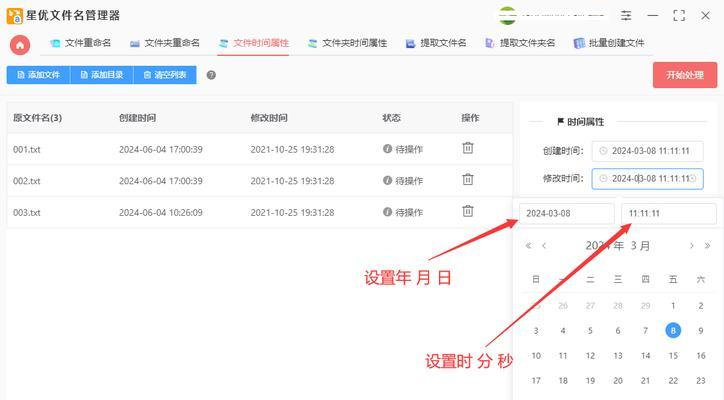Pick day 15 in the calendar
724x400 pixels.
673,356
